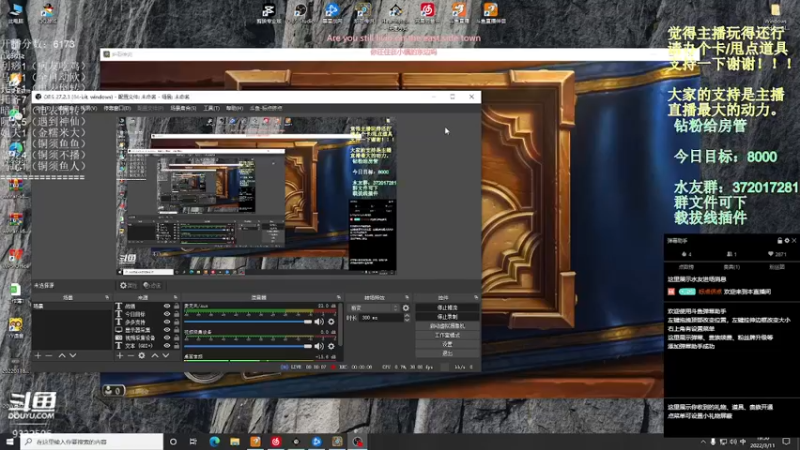
Task: Move source up in the Sources list
Action: click(x=155, y=355)
